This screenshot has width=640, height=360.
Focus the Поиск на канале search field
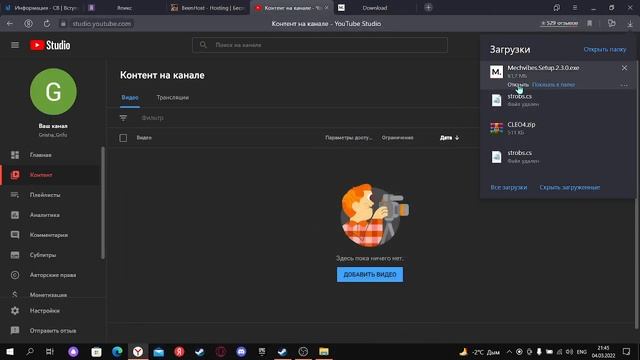pyautogui.click(x=320, y=45)
